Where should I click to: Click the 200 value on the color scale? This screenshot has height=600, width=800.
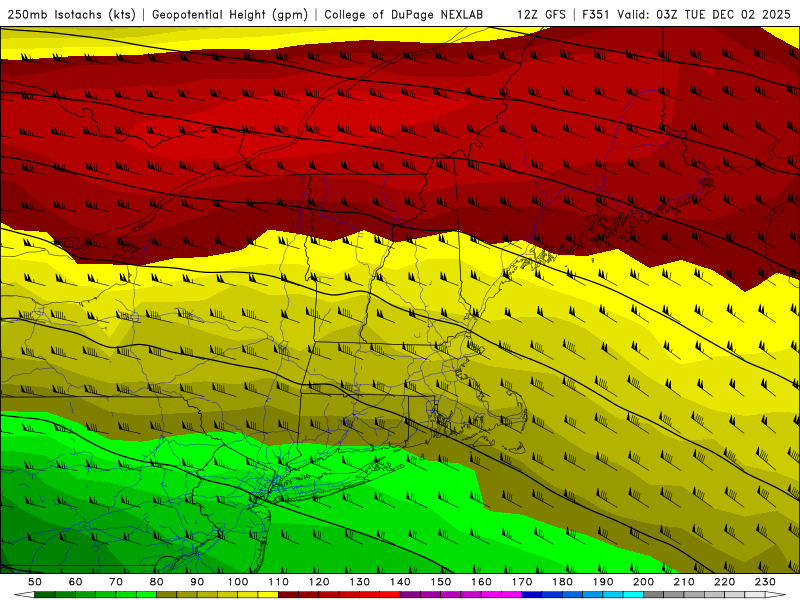click(x=644, y=582)
